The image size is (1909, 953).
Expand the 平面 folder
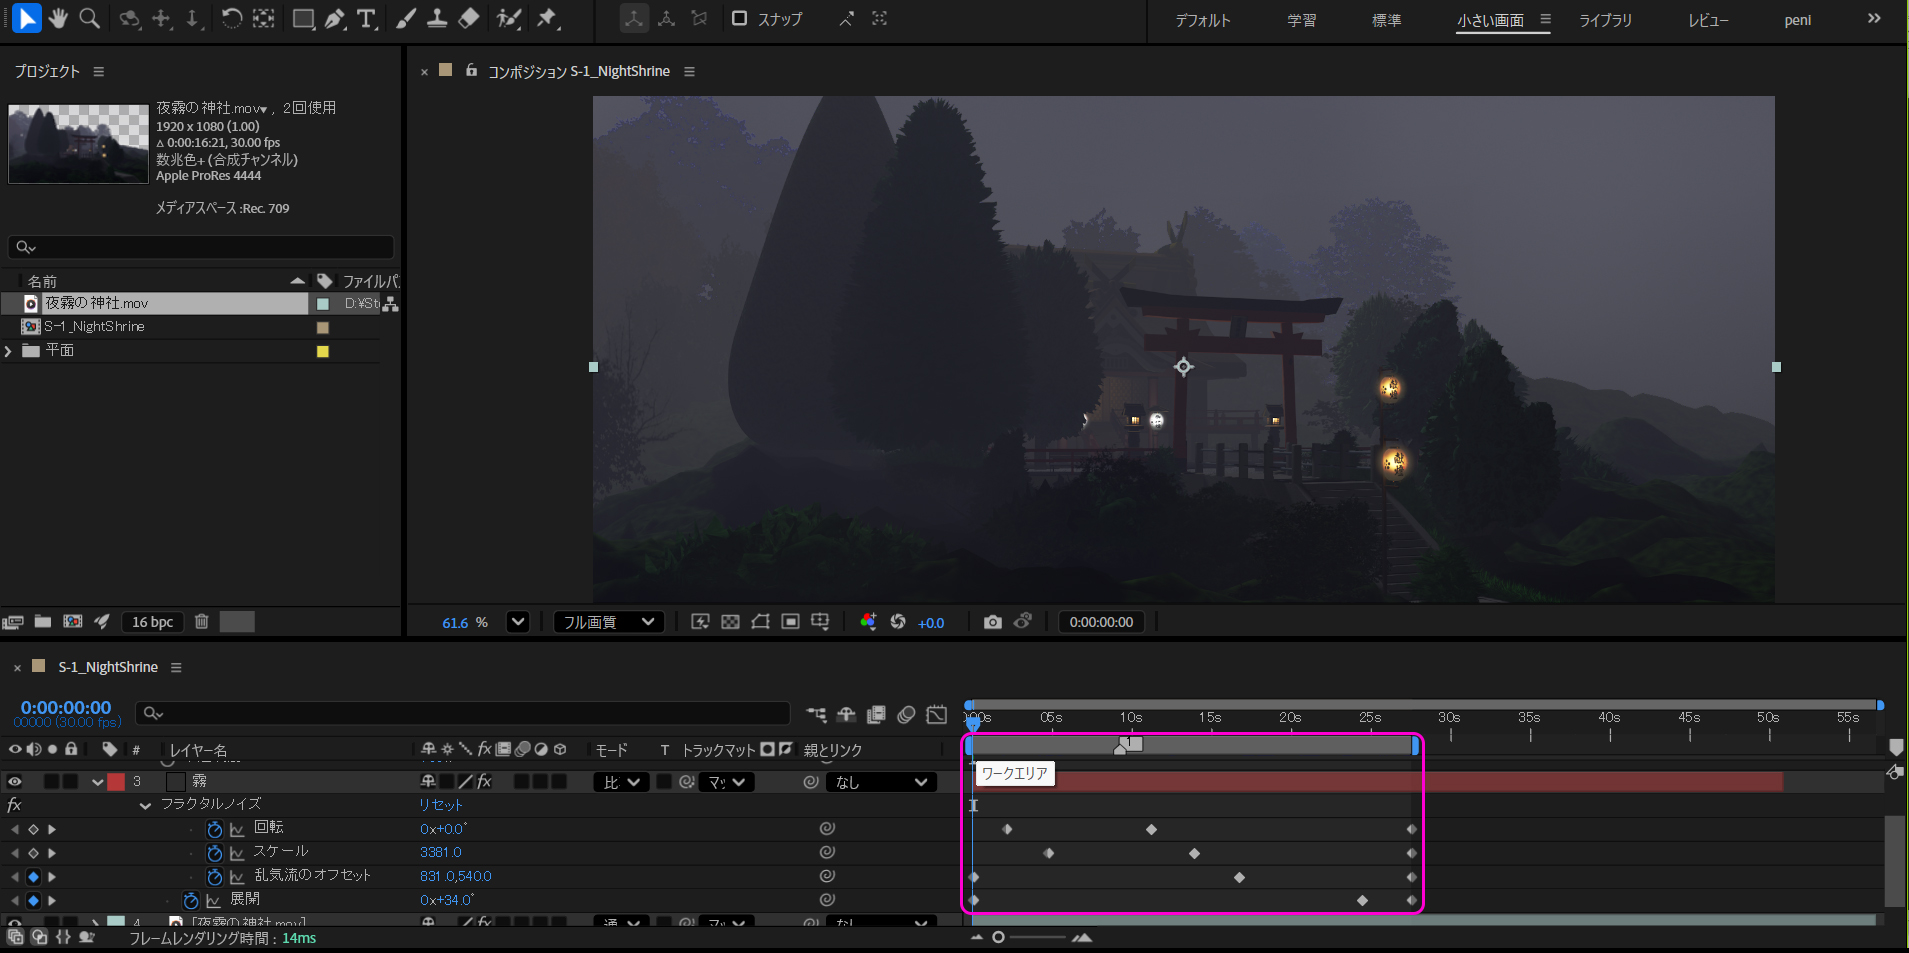coord(9,351)
